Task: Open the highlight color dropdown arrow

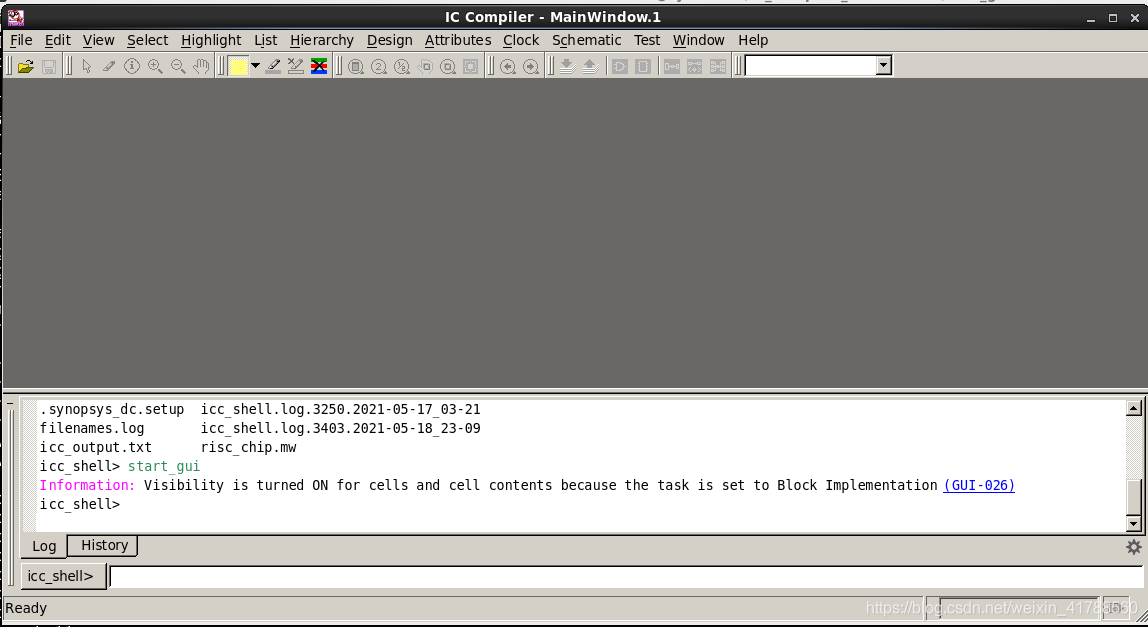Action: click(255, 66)
